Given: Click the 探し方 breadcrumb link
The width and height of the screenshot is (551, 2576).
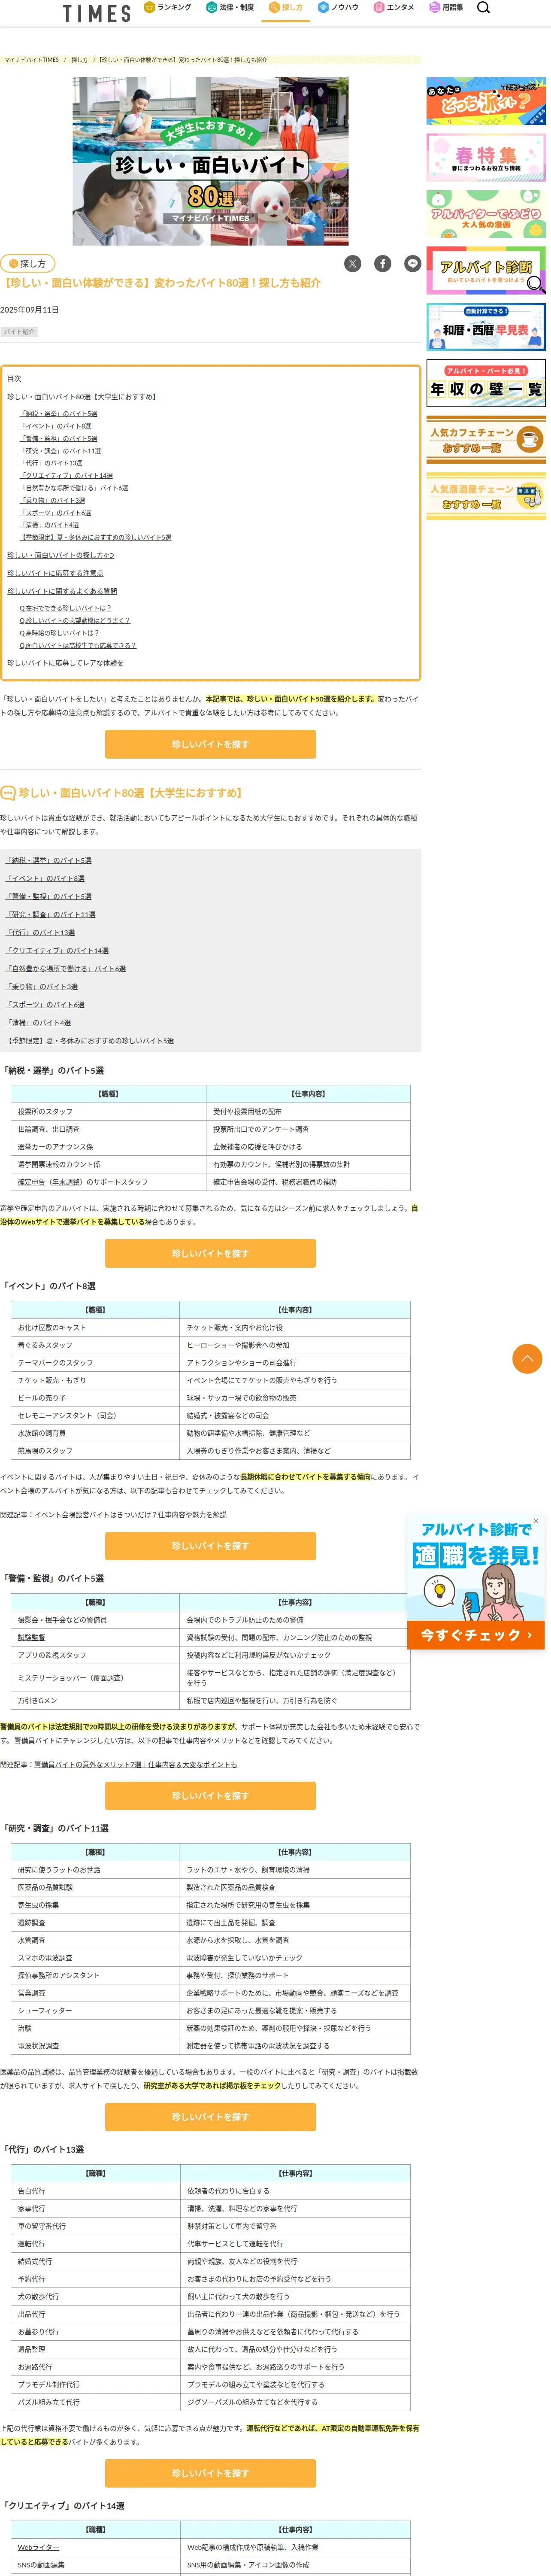Looking at the screenshot, I should tap(79, 60).
